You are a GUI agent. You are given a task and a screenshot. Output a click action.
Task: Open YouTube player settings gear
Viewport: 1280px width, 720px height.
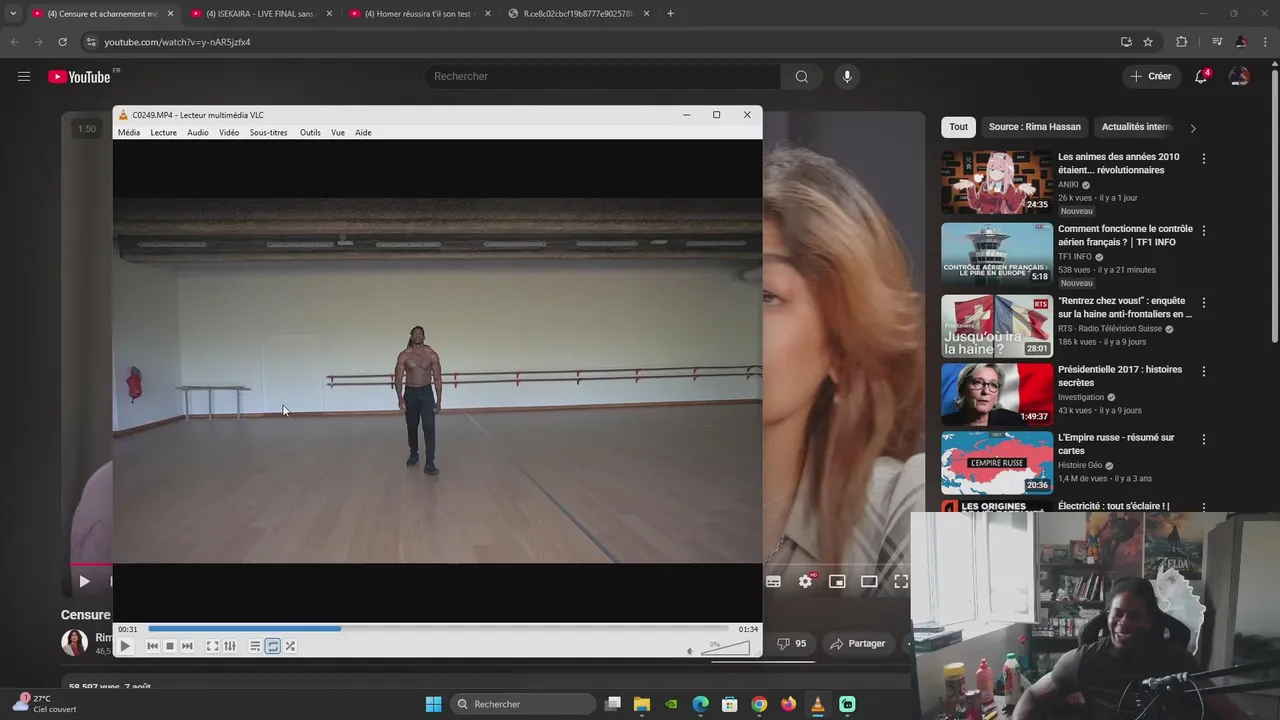(x=805, y=581)
